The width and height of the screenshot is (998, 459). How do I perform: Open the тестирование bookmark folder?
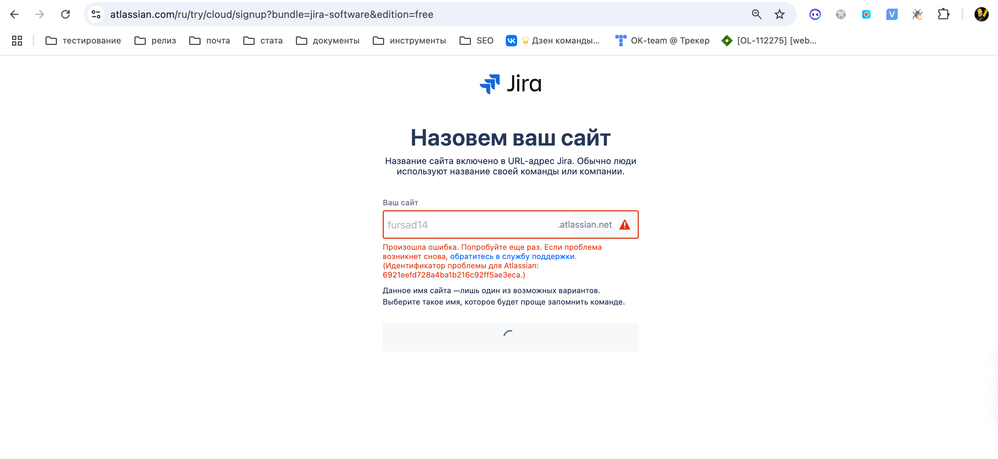click(x=83, y=40)
